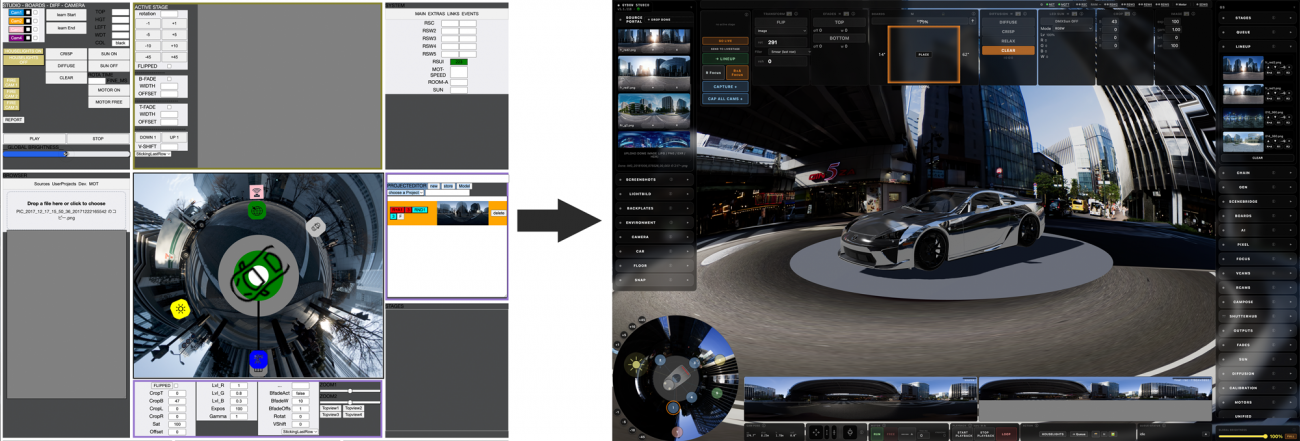Click the +45 rotation button in Active Stage
The width and height of the screenshot is (1300, 441).
coord(174,57)
